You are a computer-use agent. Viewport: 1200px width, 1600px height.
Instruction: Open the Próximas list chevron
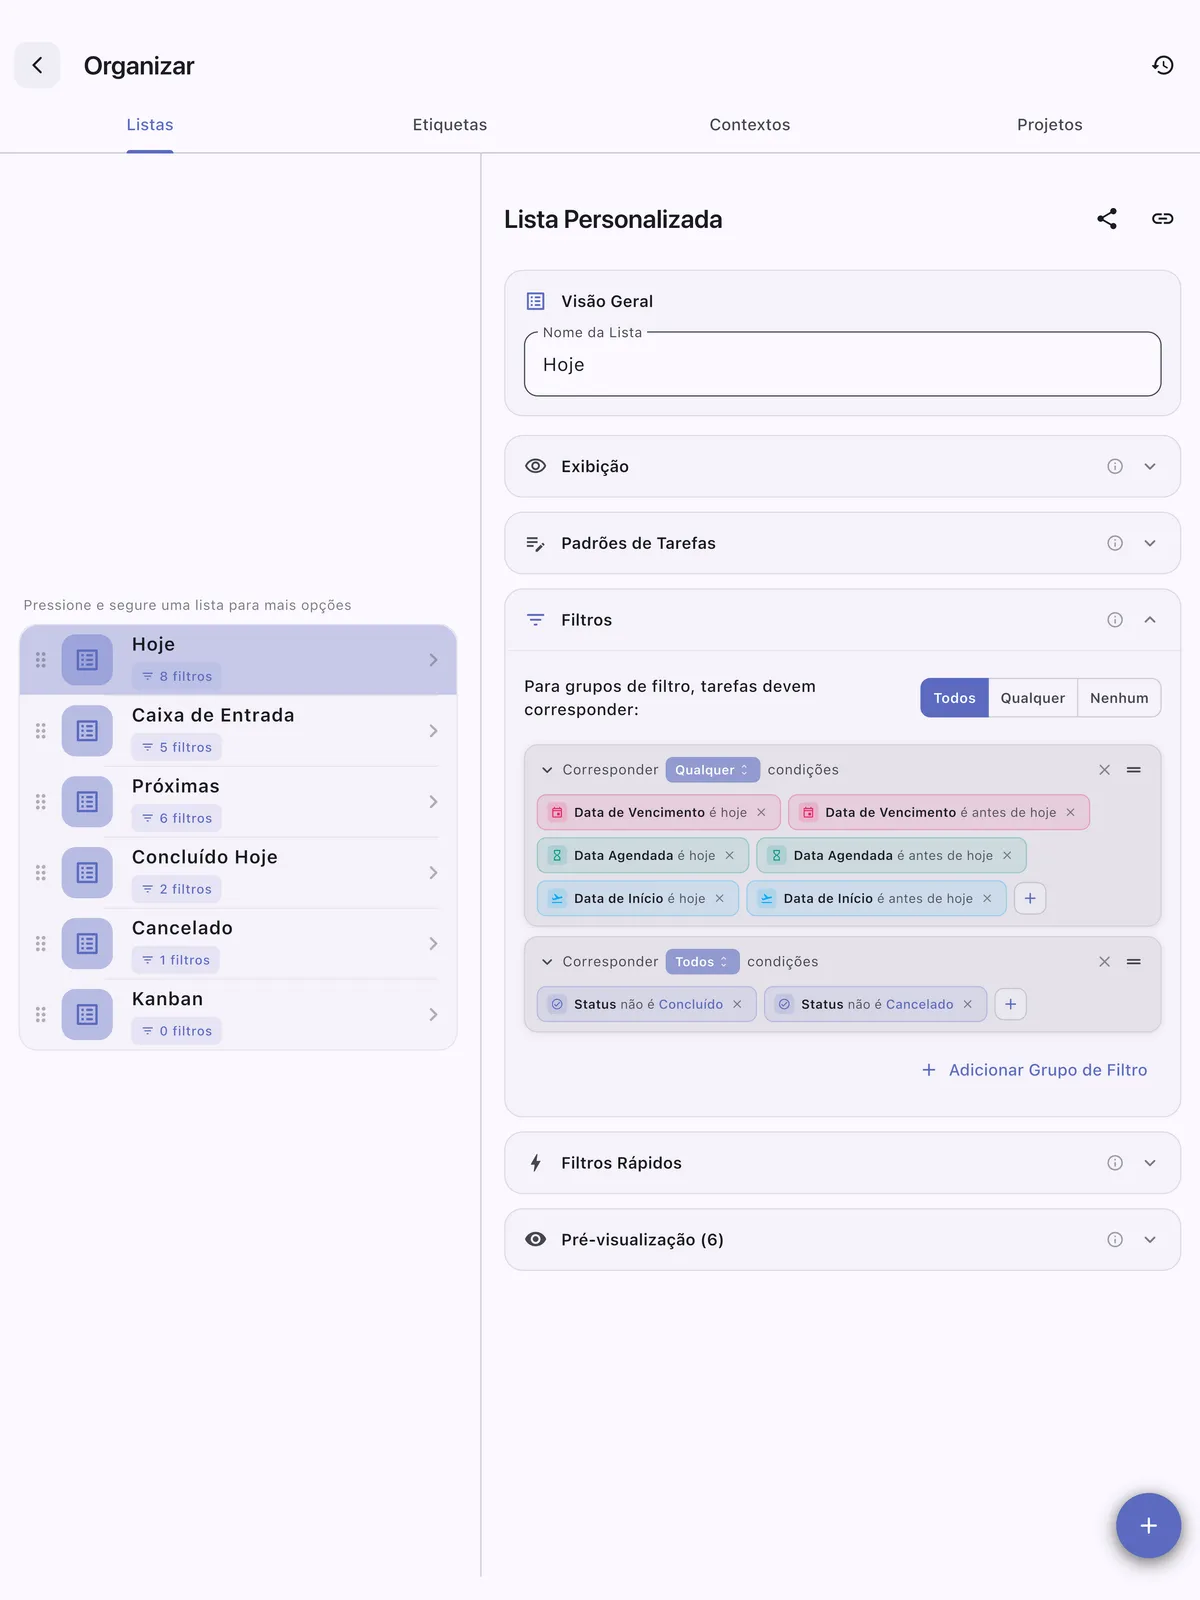tap(433, 802)
